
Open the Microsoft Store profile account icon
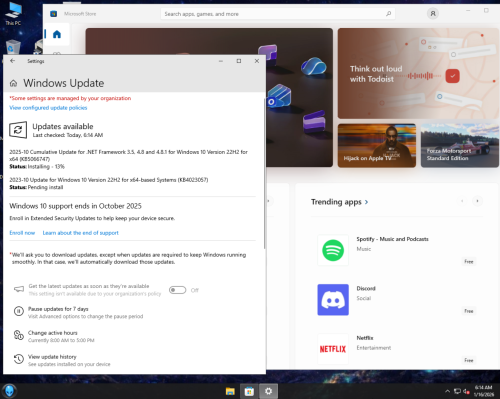click(433, 14)
